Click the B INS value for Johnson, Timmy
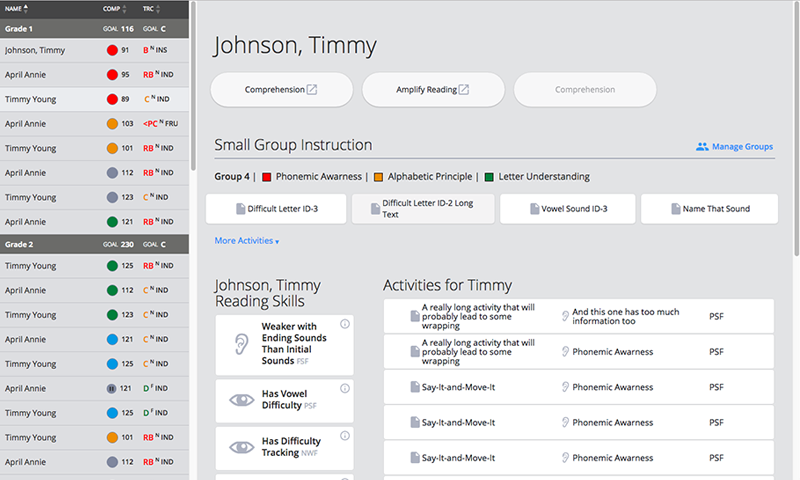800x480 pixels. (x=155, y=50)
